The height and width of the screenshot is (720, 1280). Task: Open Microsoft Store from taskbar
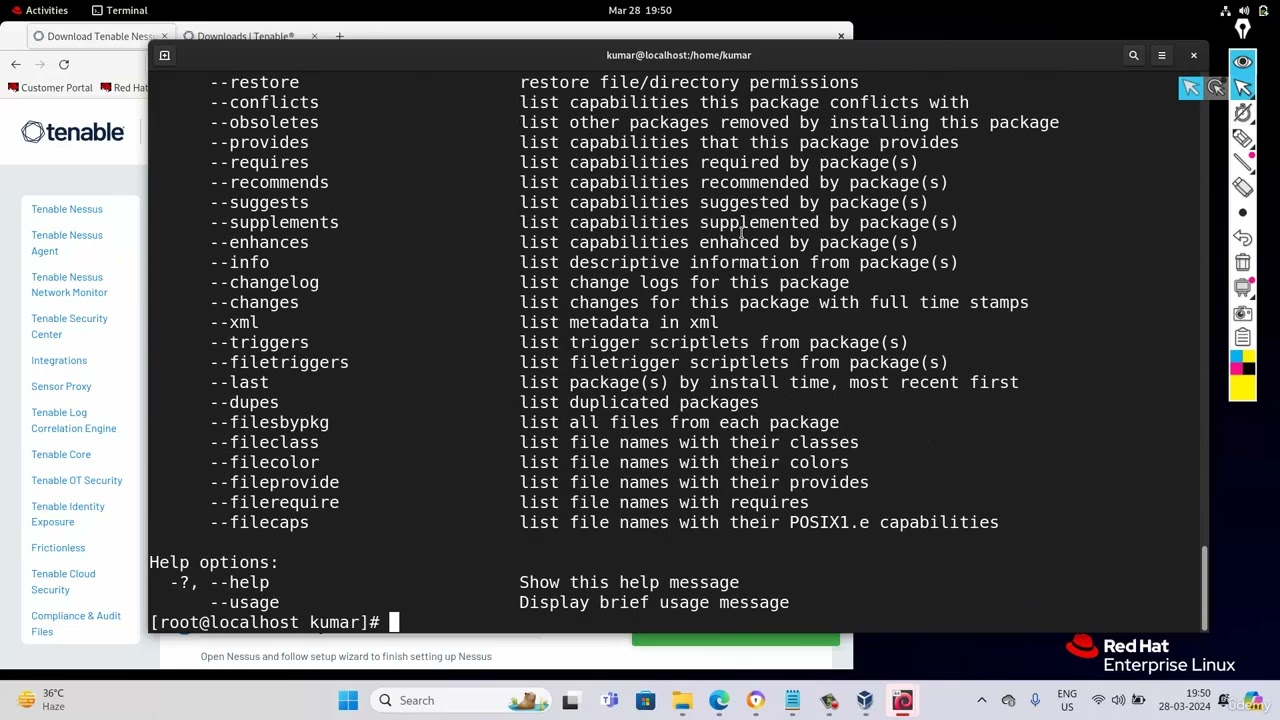pos(645,700)
